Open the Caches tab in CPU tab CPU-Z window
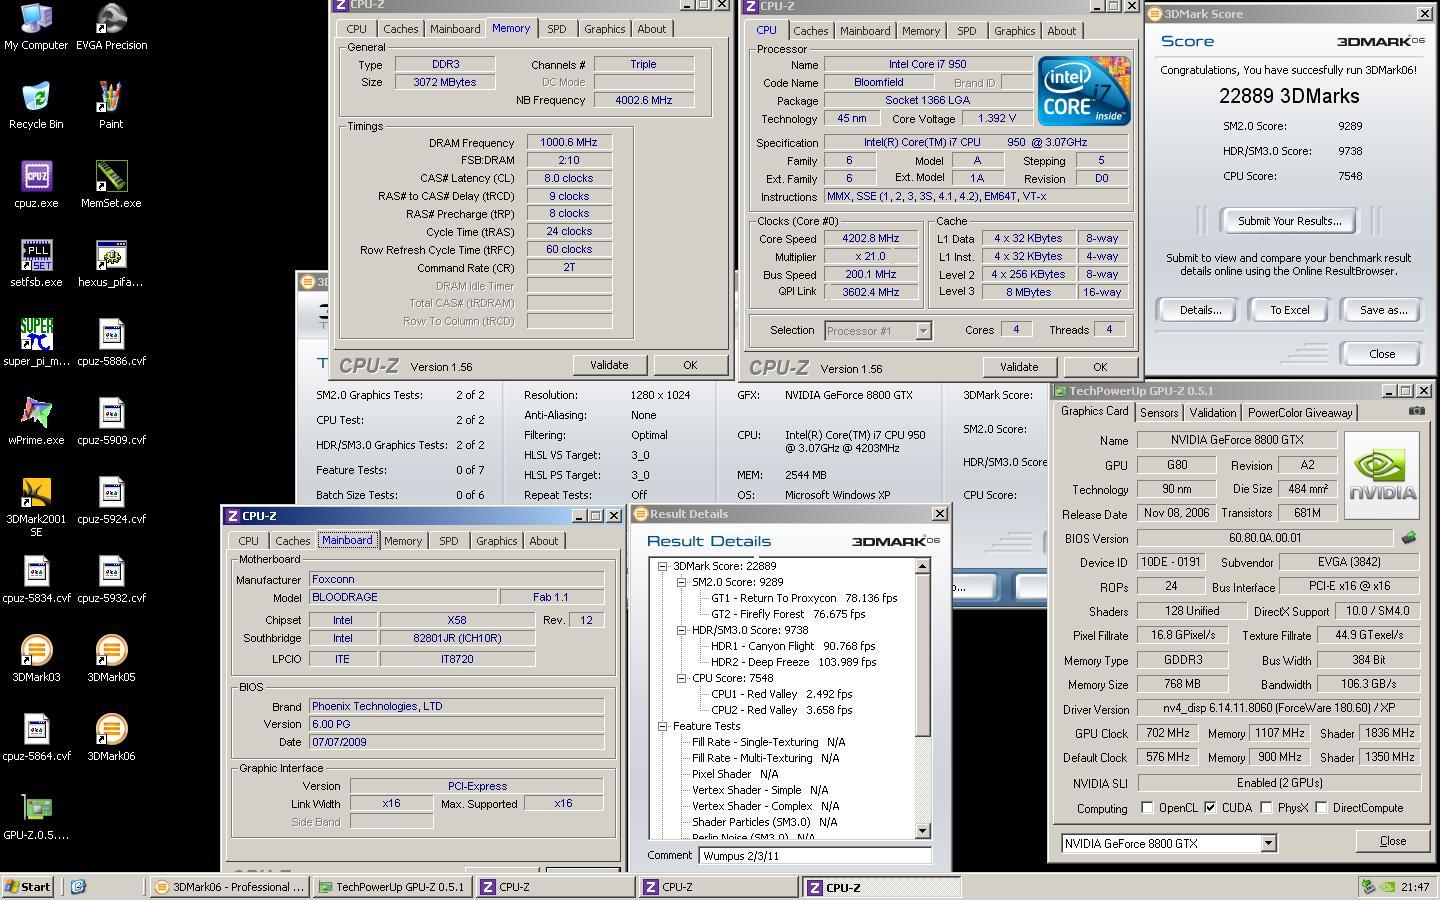 click(811, 31)
